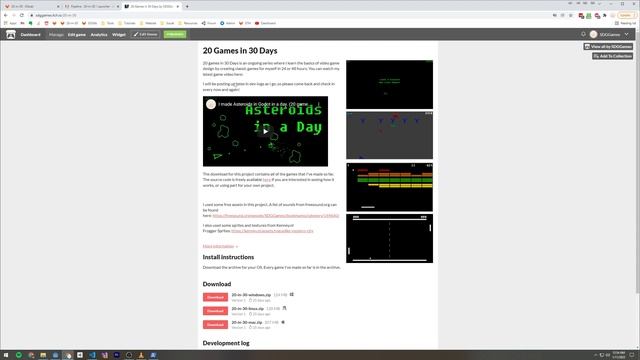Open the first Asteroids screenshot thumbnail

(389, 84)
